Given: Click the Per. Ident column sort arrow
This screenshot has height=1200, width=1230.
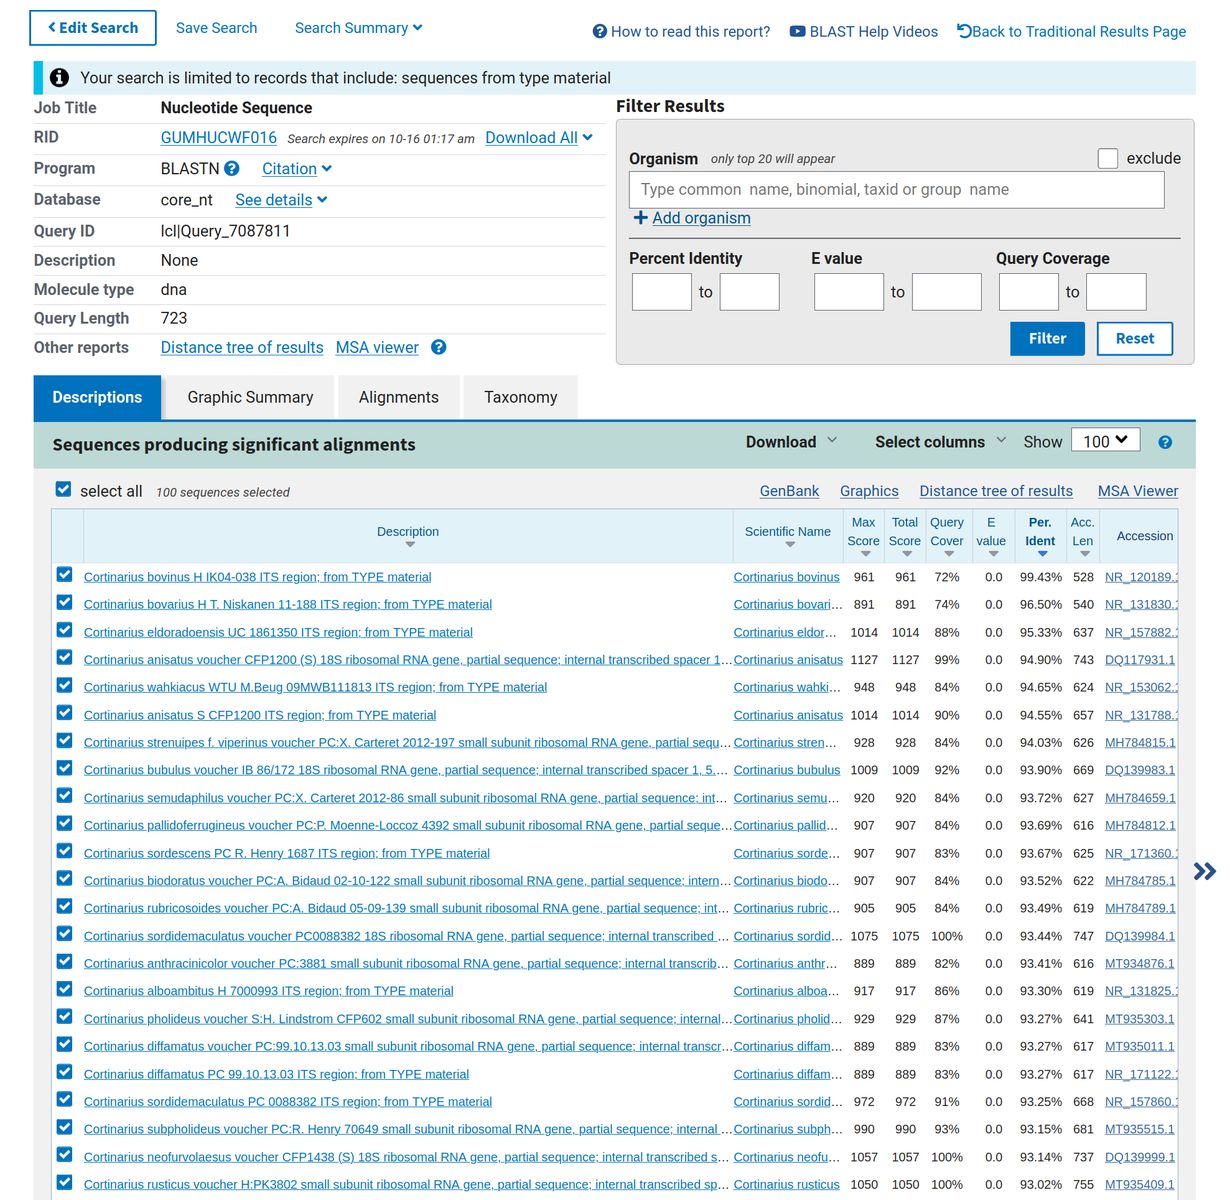Looking at the screenshot, I should (1041, 554).
